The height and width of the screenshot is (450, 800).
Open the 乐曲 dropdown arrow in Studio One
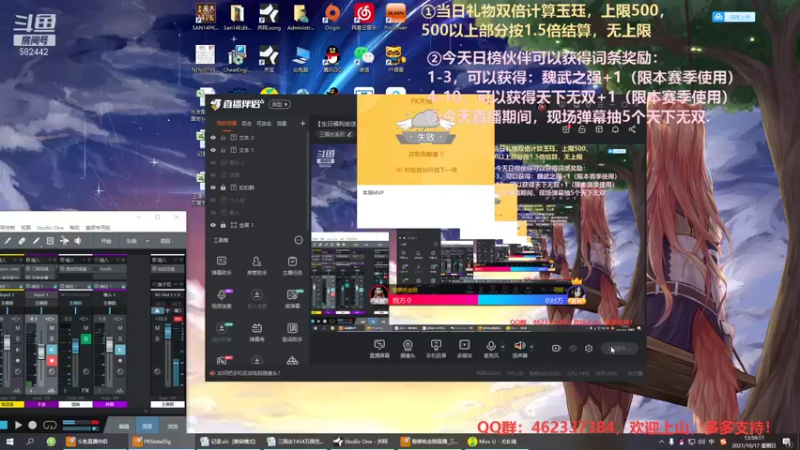click(x=147, y=241)
